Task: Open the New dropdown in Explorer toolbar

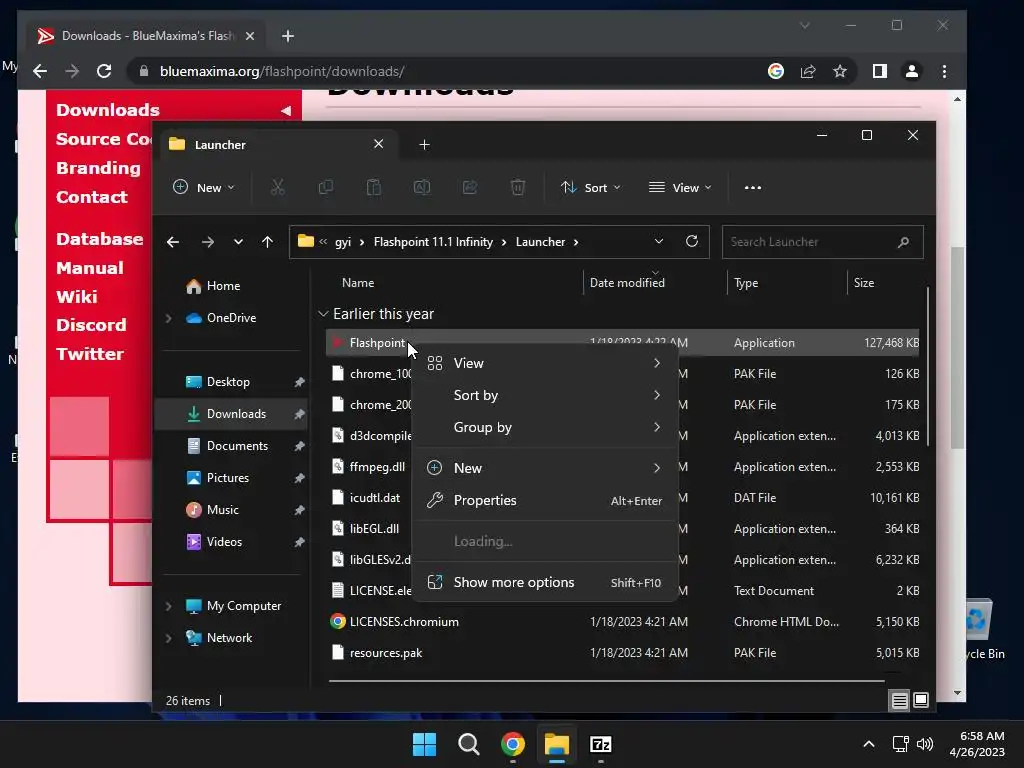Action: [203, 187]
